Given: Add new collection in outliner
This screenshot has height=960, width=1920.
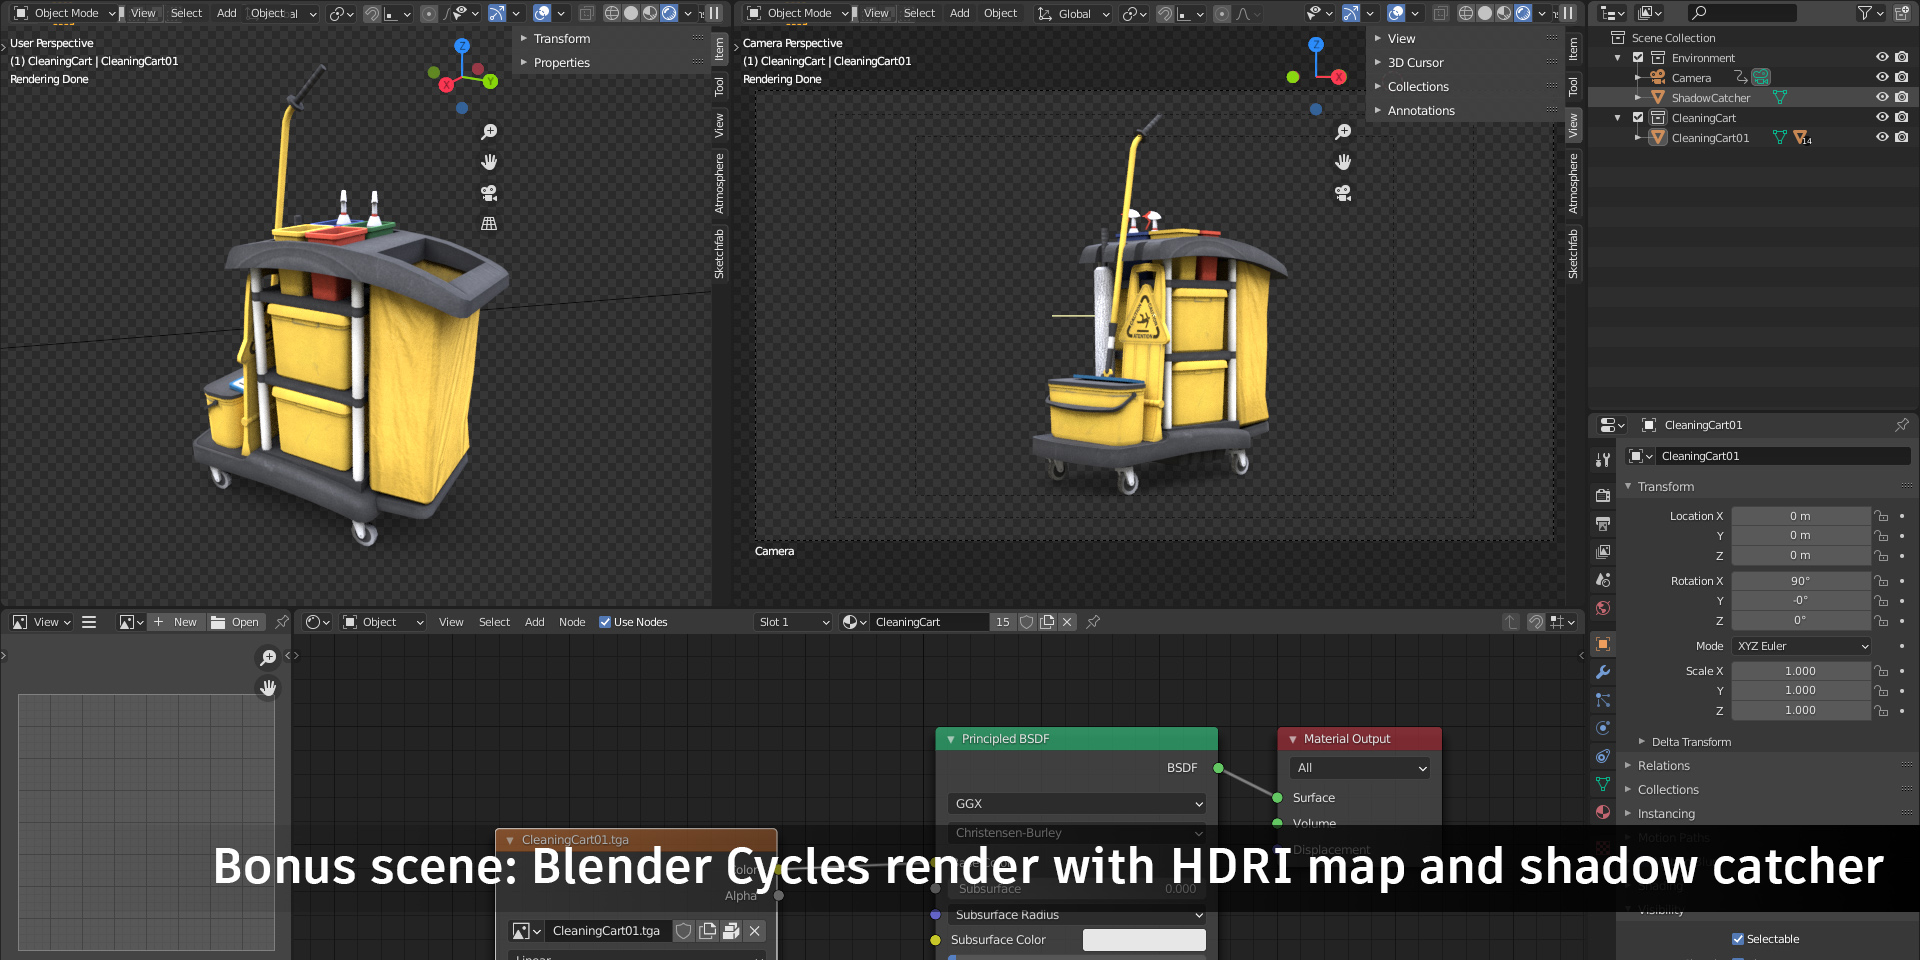Looking at the screenshot, I should click(1902, 13).
